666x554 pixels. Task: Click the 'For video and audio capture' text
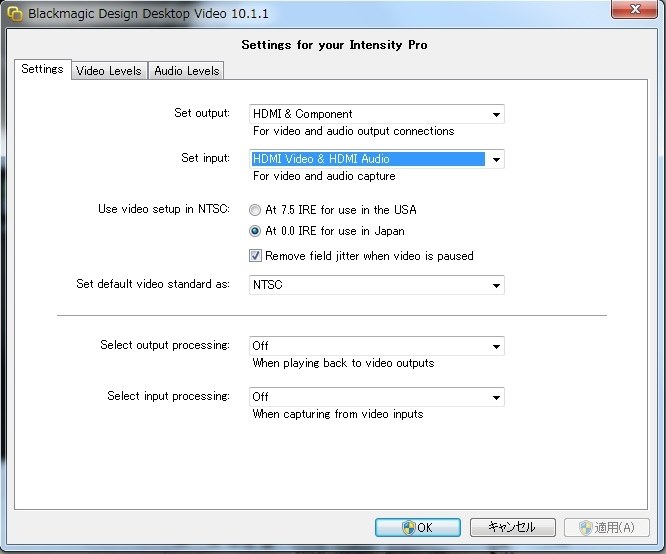(324, 176)
